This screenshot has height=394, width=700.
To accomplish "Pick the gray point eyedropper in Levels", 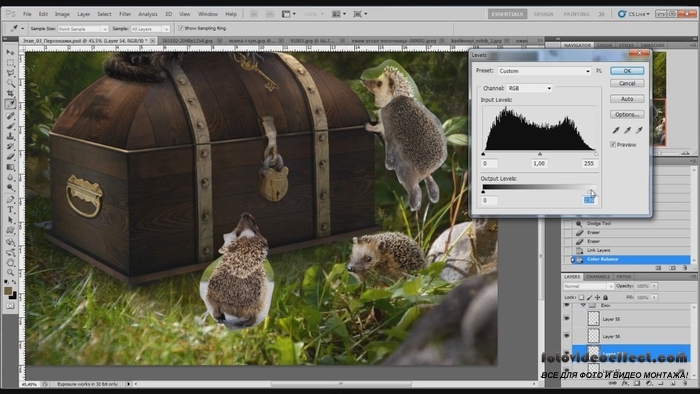I will point(628,130).
